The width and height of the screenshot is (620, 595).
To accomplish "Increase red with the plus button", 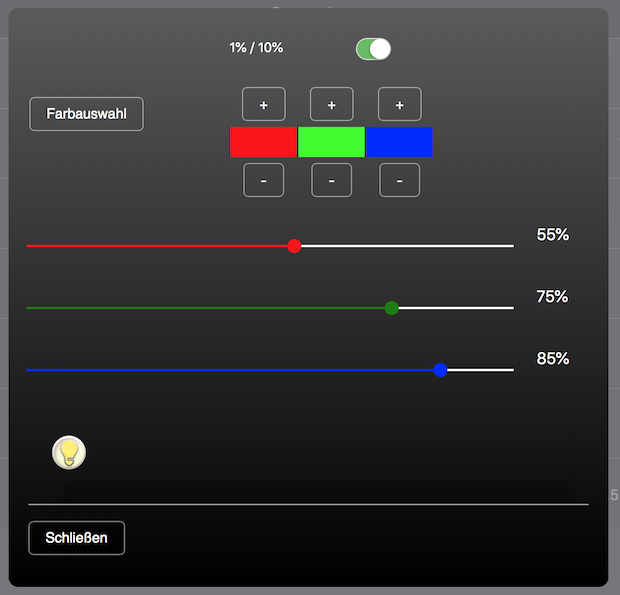I will pyautogui.click(x=264, y=105).
